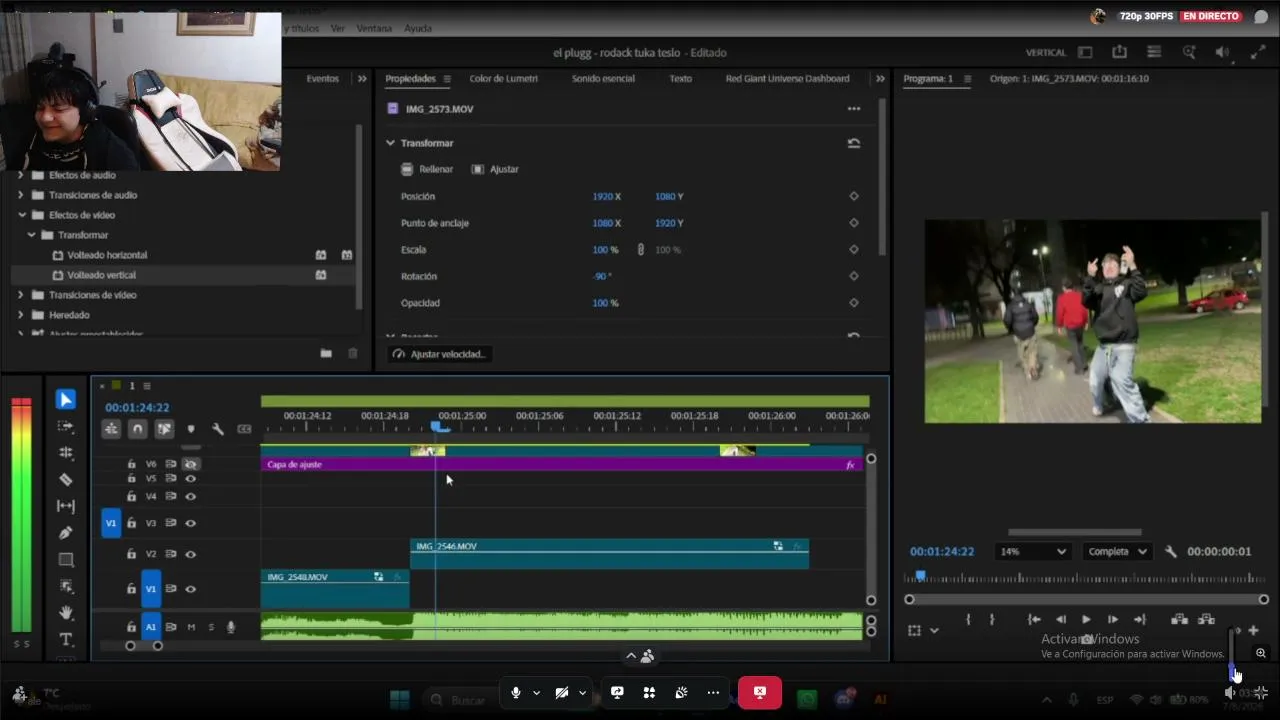The width and height of the screenshot is (1280, 720).
Task: Toggle timeline snapping magnet
Action: click(x=138, y=429)
